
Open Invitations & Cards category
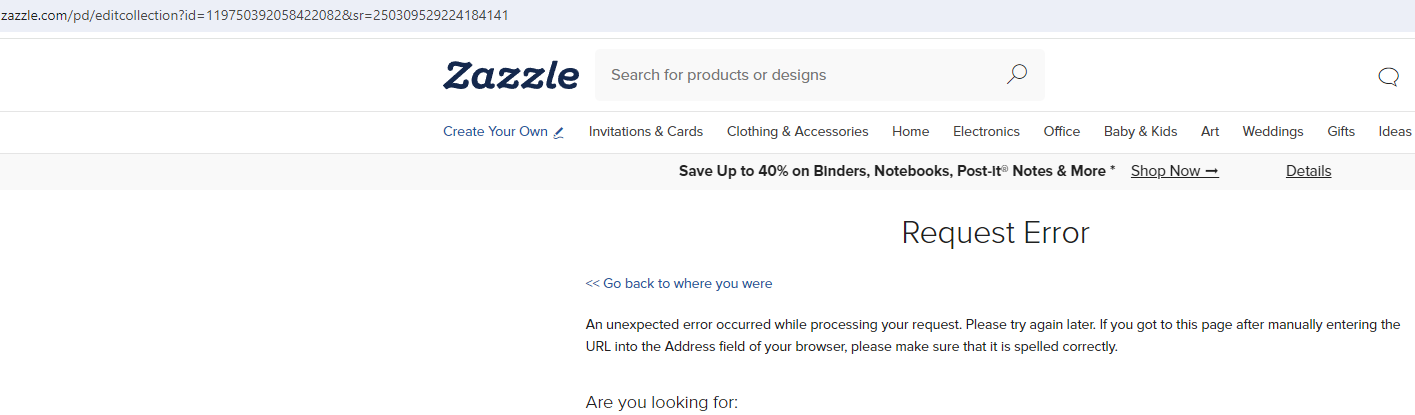(646, 131)
